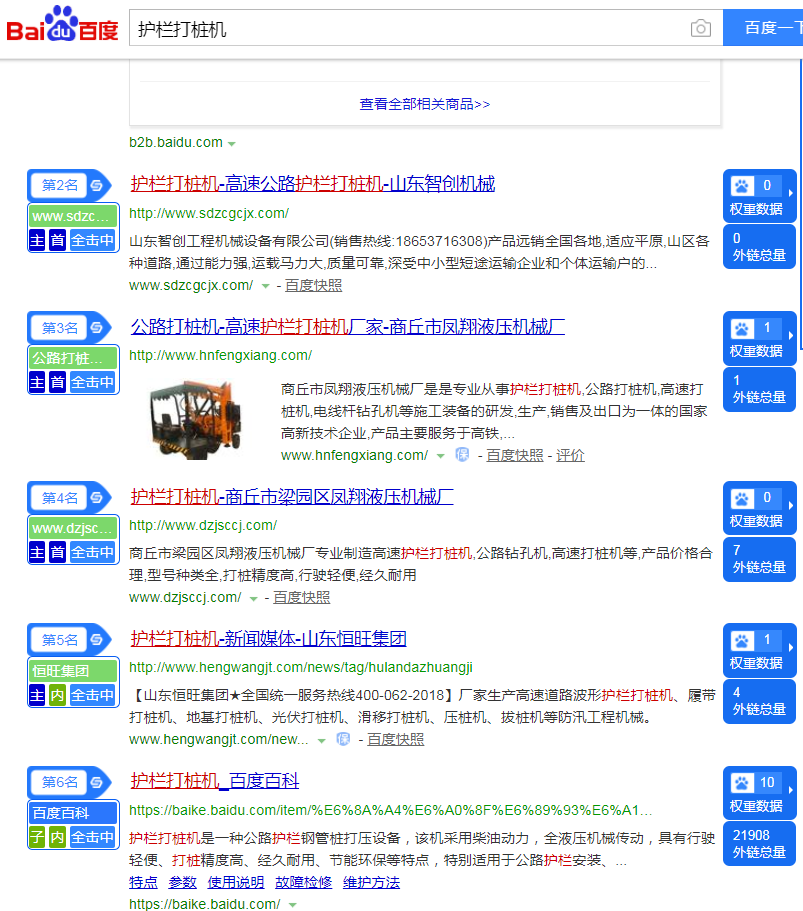The width and height of the screenshot is (803, 911).
Task: Expand dropdown arrow after www.hengwangjt.com/new...
Action: (321, 741)
